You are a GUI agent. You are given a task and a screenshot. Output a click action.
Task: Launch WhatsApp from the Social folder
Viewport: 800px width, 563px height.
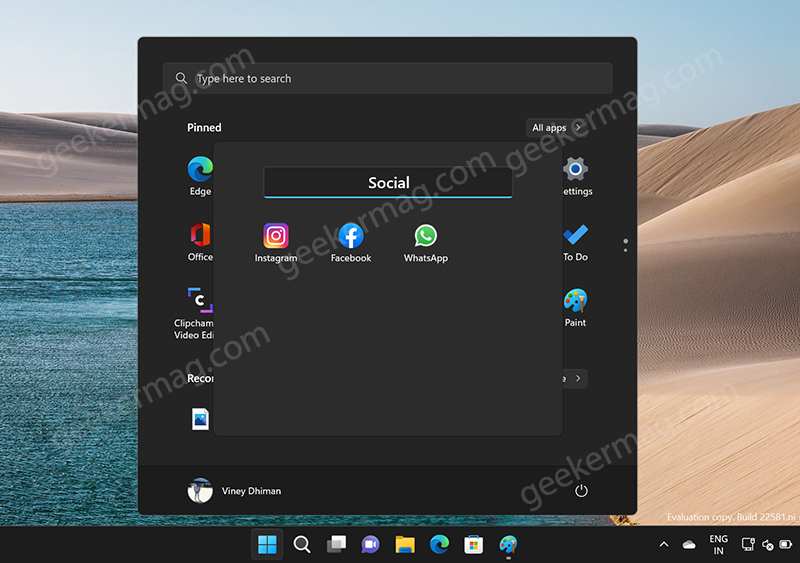point(426,243)
